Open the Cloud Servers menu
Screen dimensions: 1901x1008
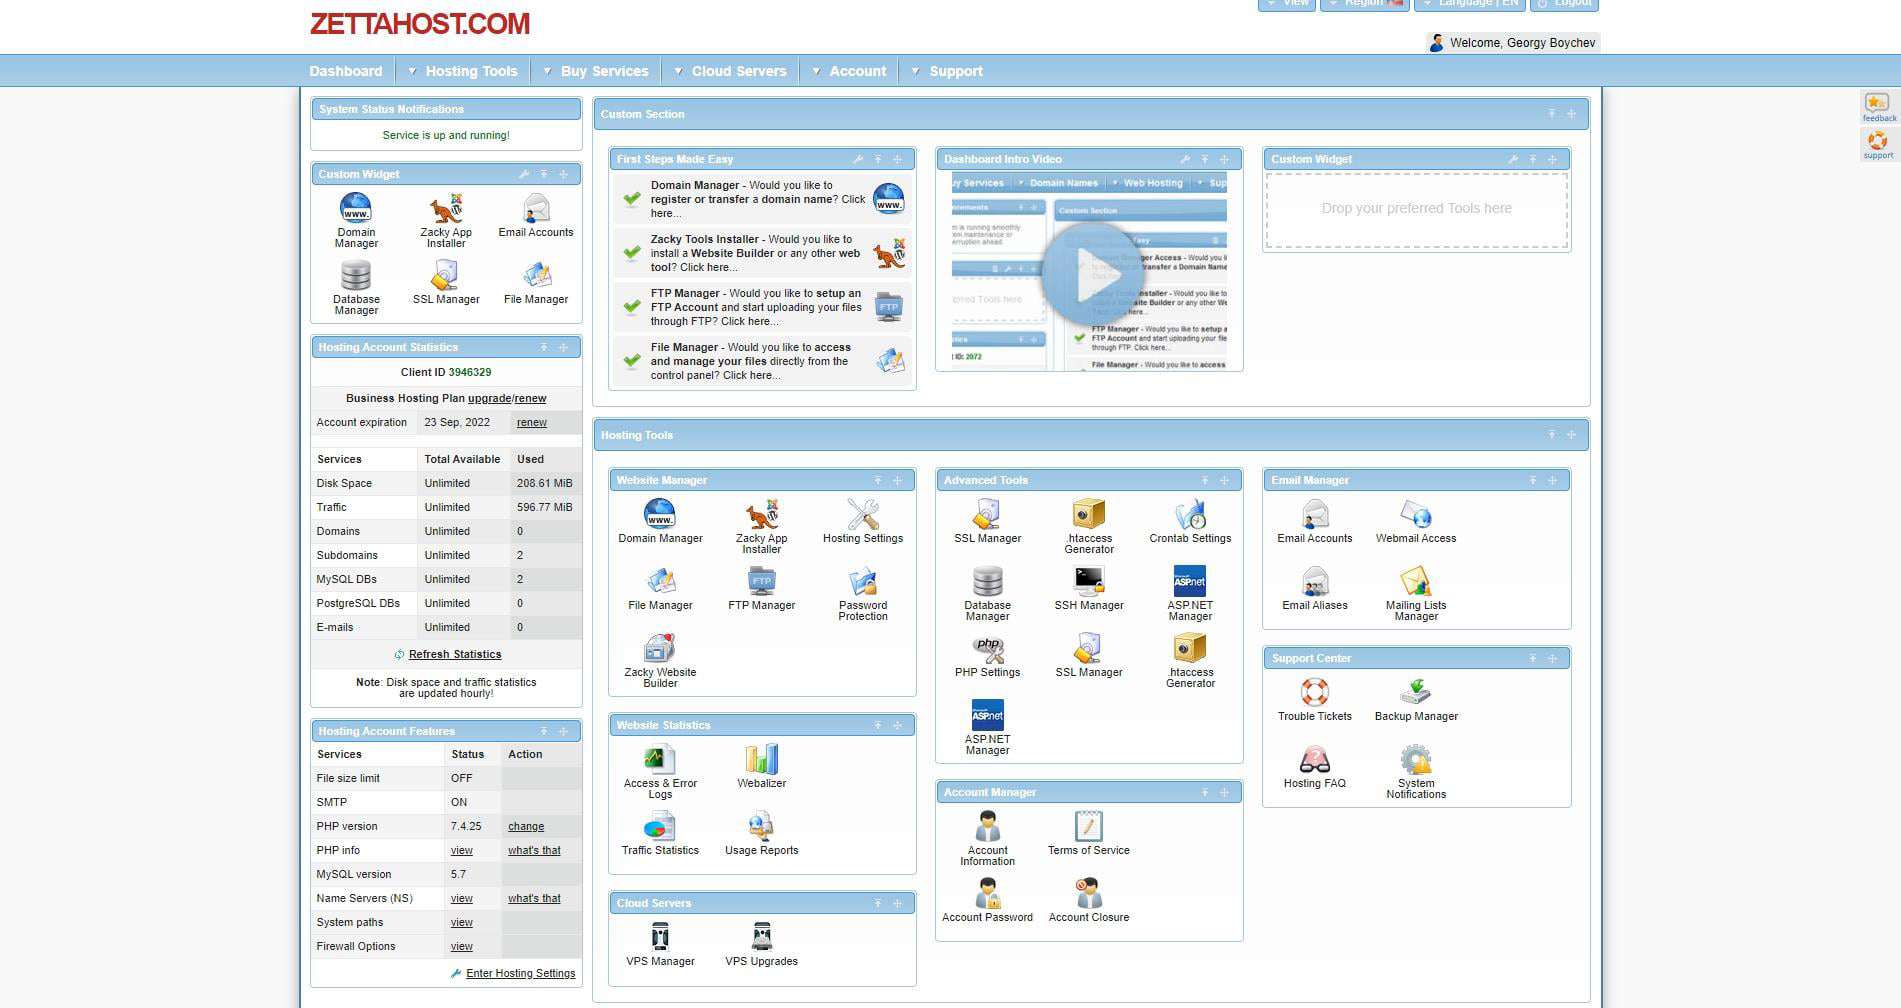tap(739, 71)
